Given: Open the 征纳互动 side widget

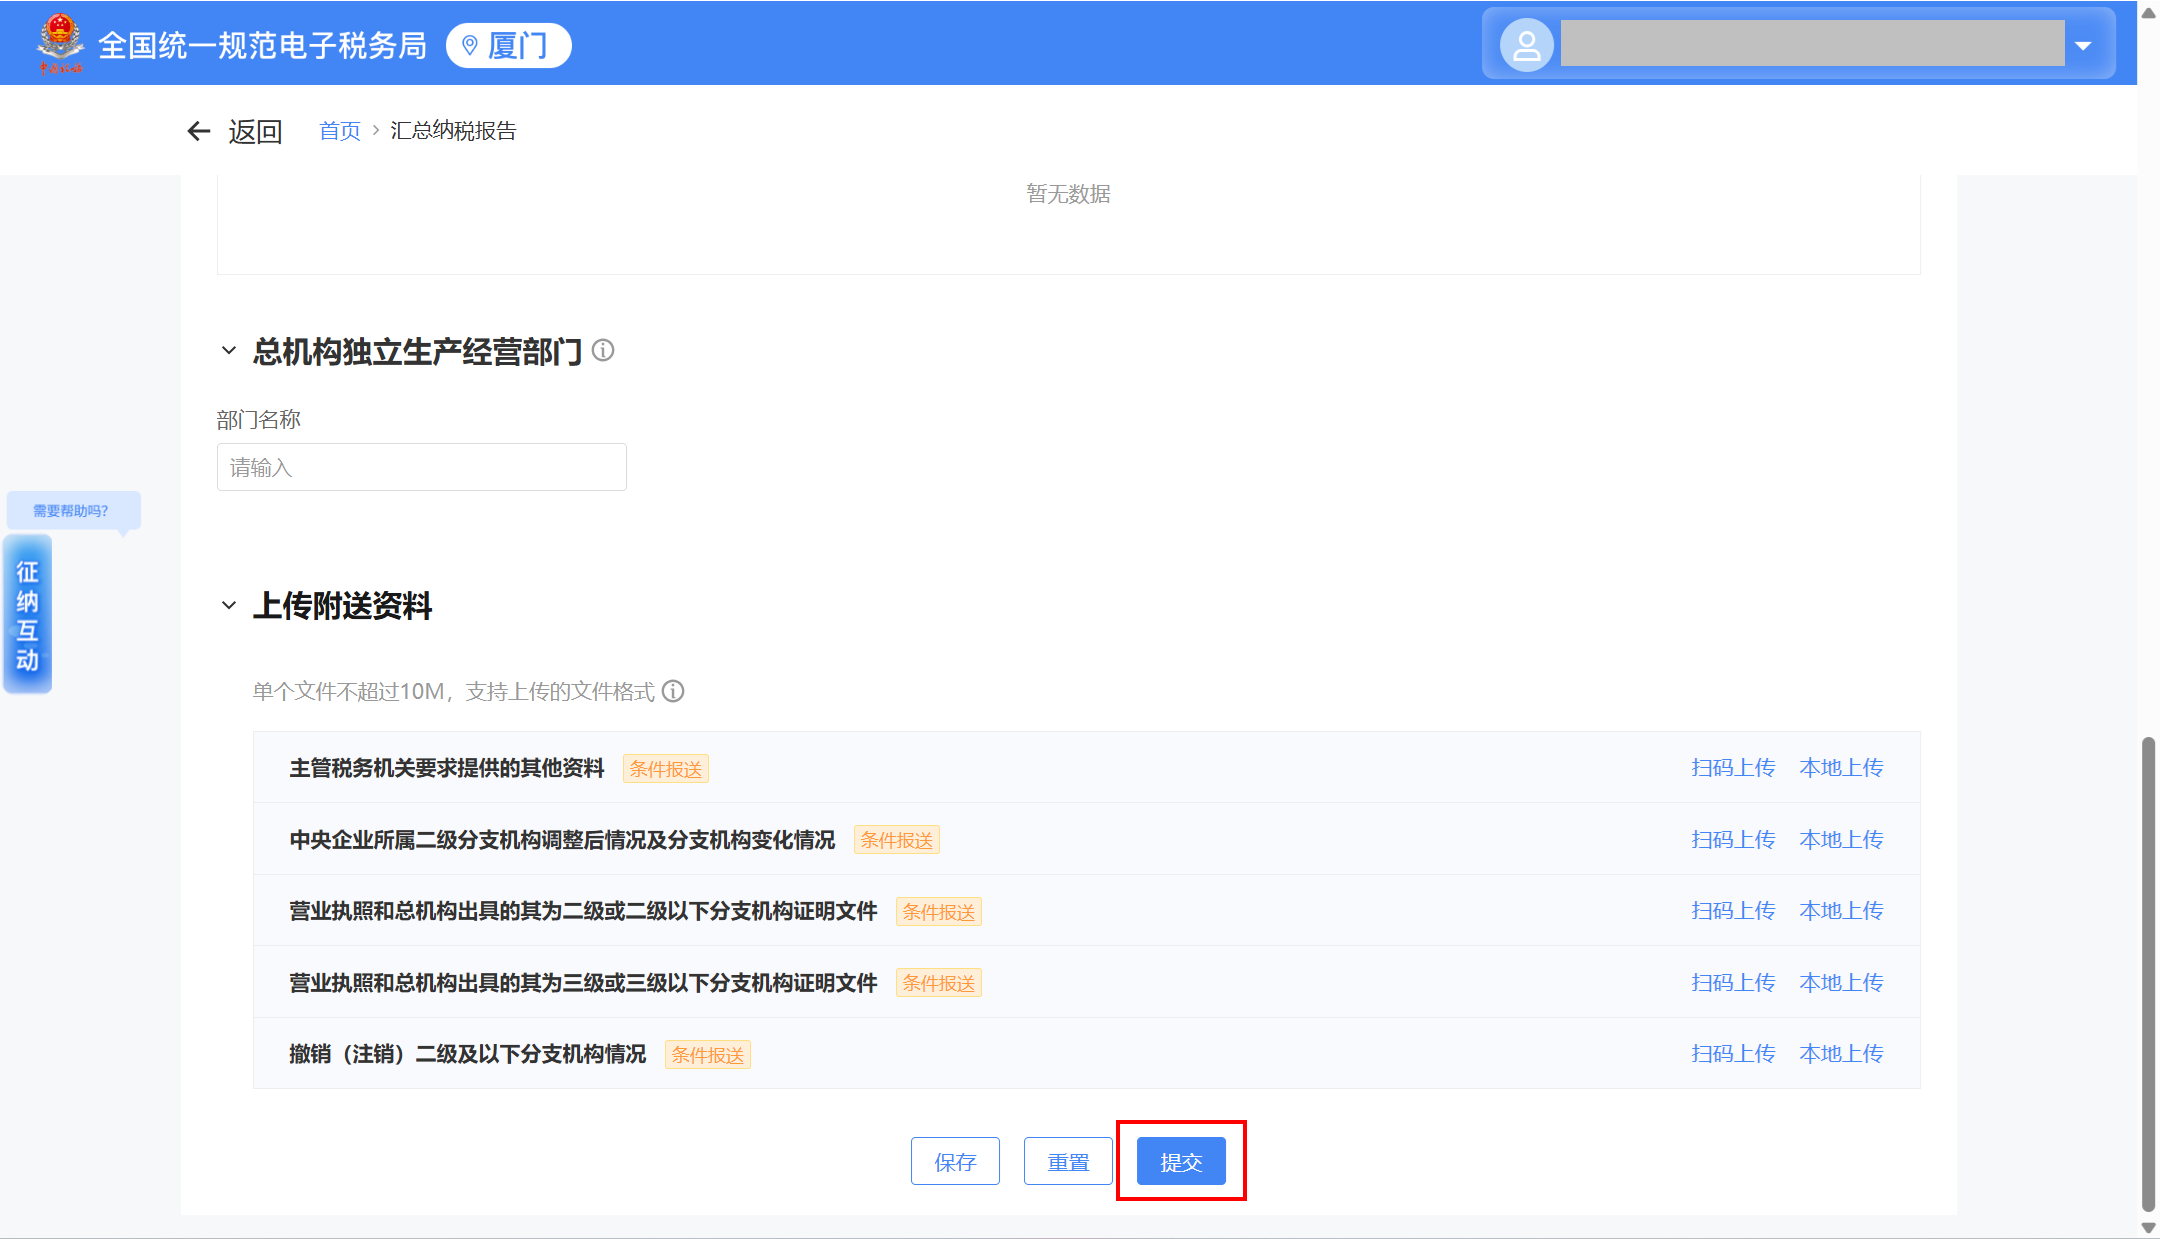Looking at the screenshot, I should [27, 615].
